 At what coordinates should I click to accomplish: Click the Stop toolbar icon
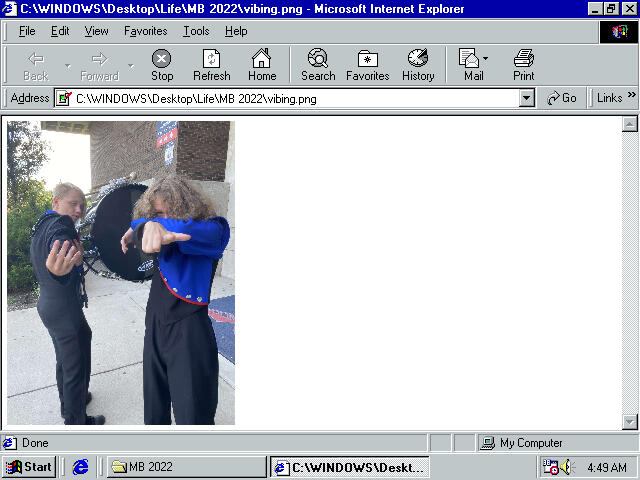point(161,65)
